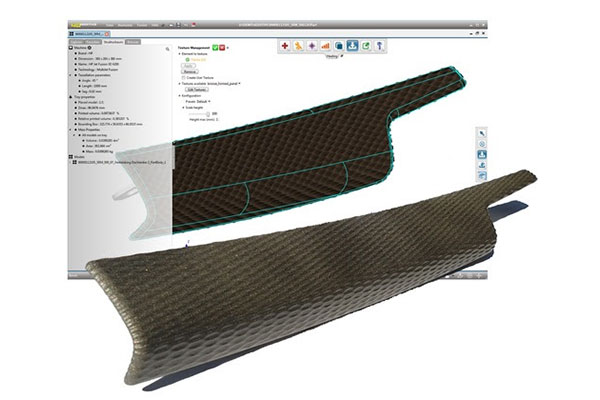Collapse the Scale height section
The width and height of the screenshot is (600, 400).
pos(183,108)
